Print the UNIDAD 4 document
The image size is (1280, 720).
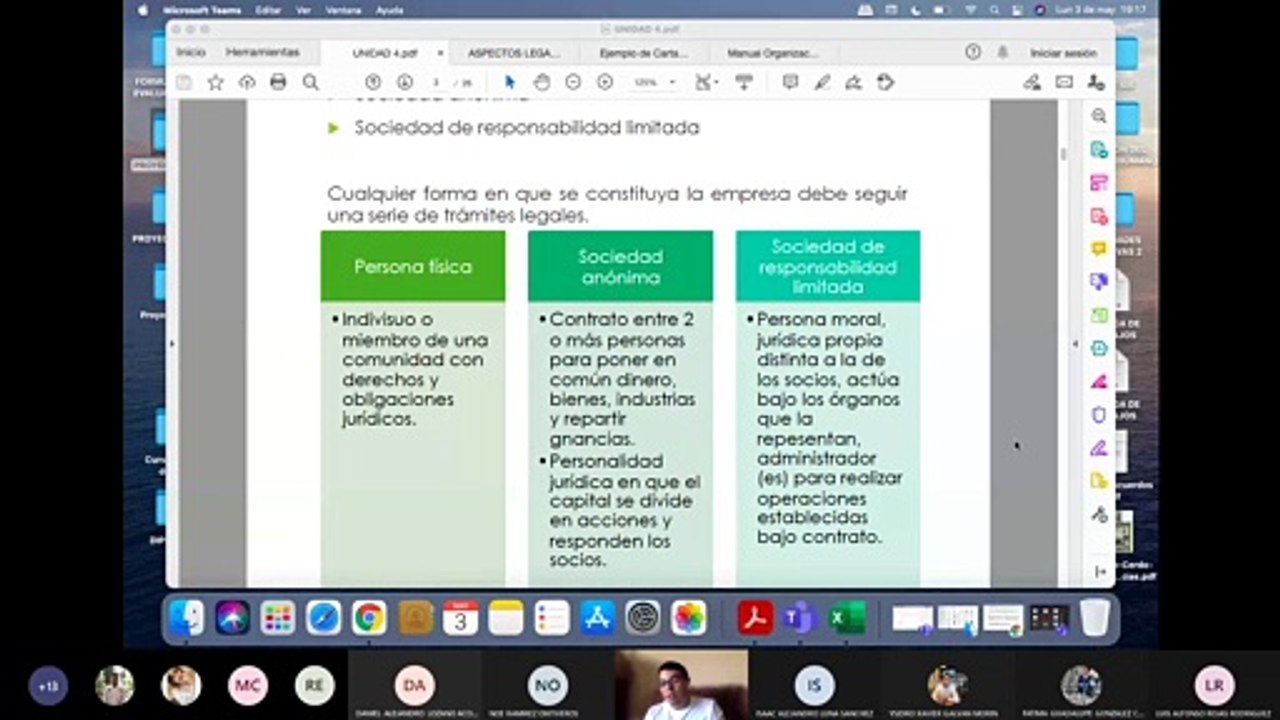(x=278, y=83)
